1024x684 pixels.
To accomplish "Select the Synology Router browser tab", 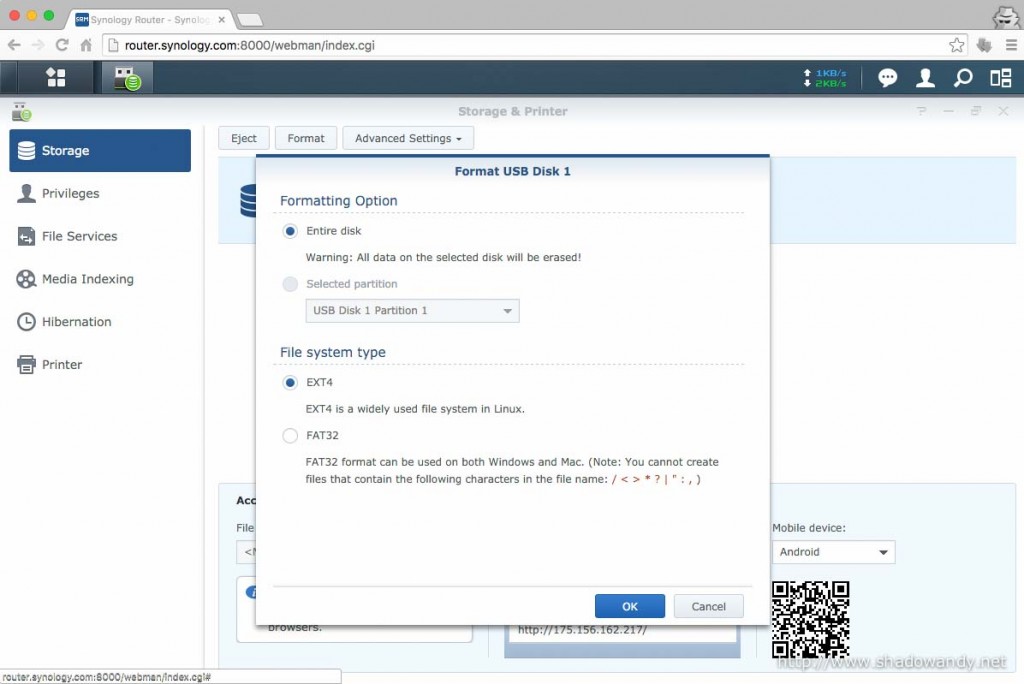I will (149, 20).
